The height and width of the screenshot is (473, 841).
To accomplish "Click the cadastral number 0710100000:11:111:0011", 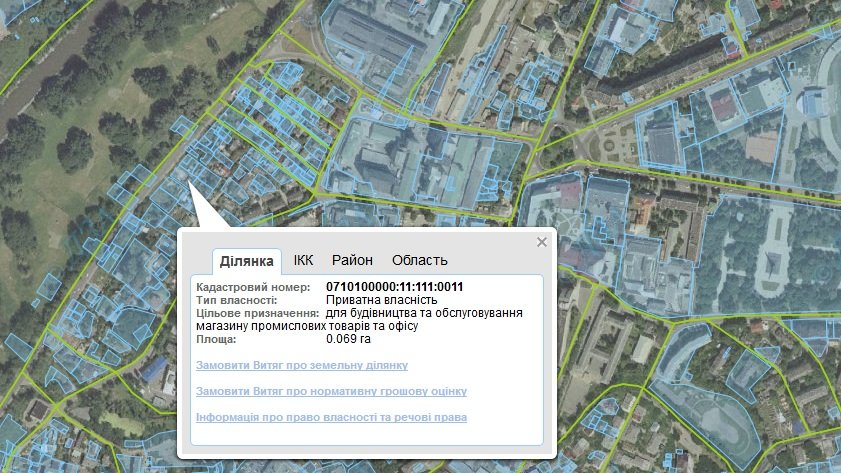I will pos(394,288).
